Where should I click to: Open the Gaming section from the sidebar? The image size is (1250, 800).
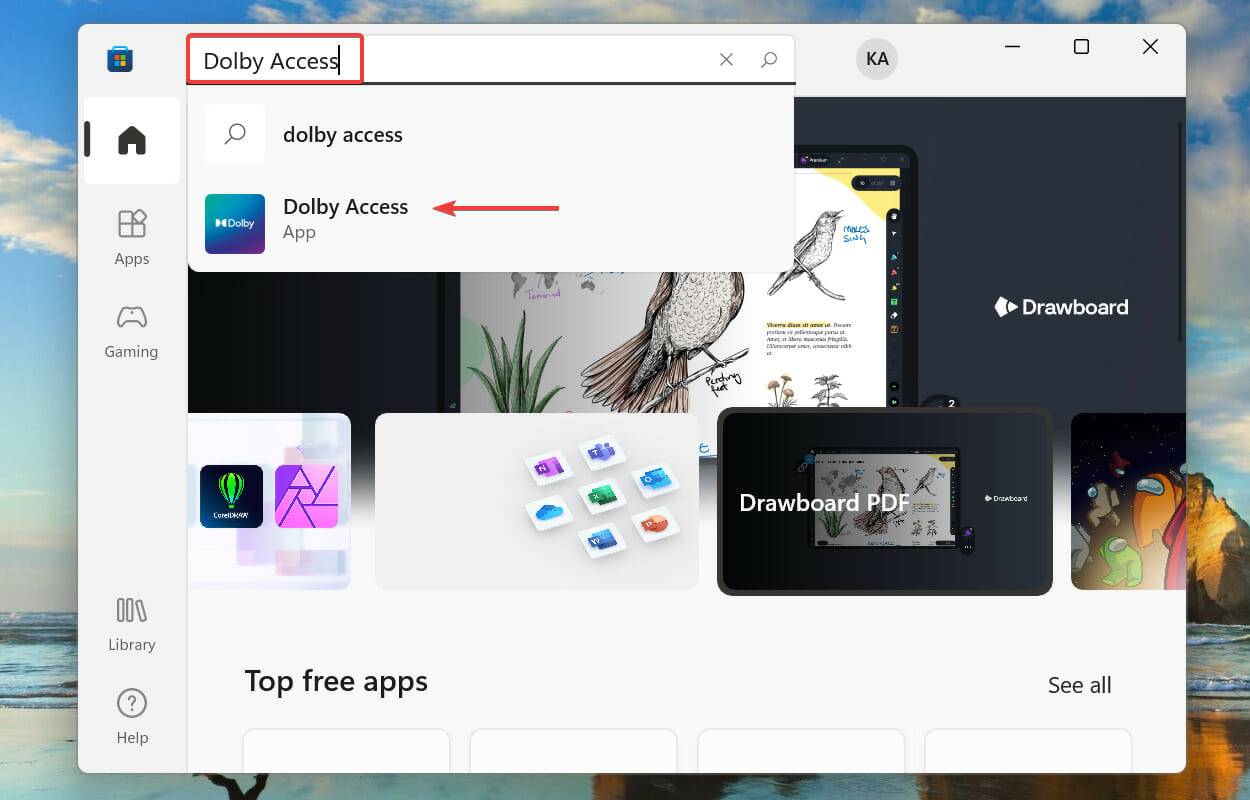pos(131,330)
